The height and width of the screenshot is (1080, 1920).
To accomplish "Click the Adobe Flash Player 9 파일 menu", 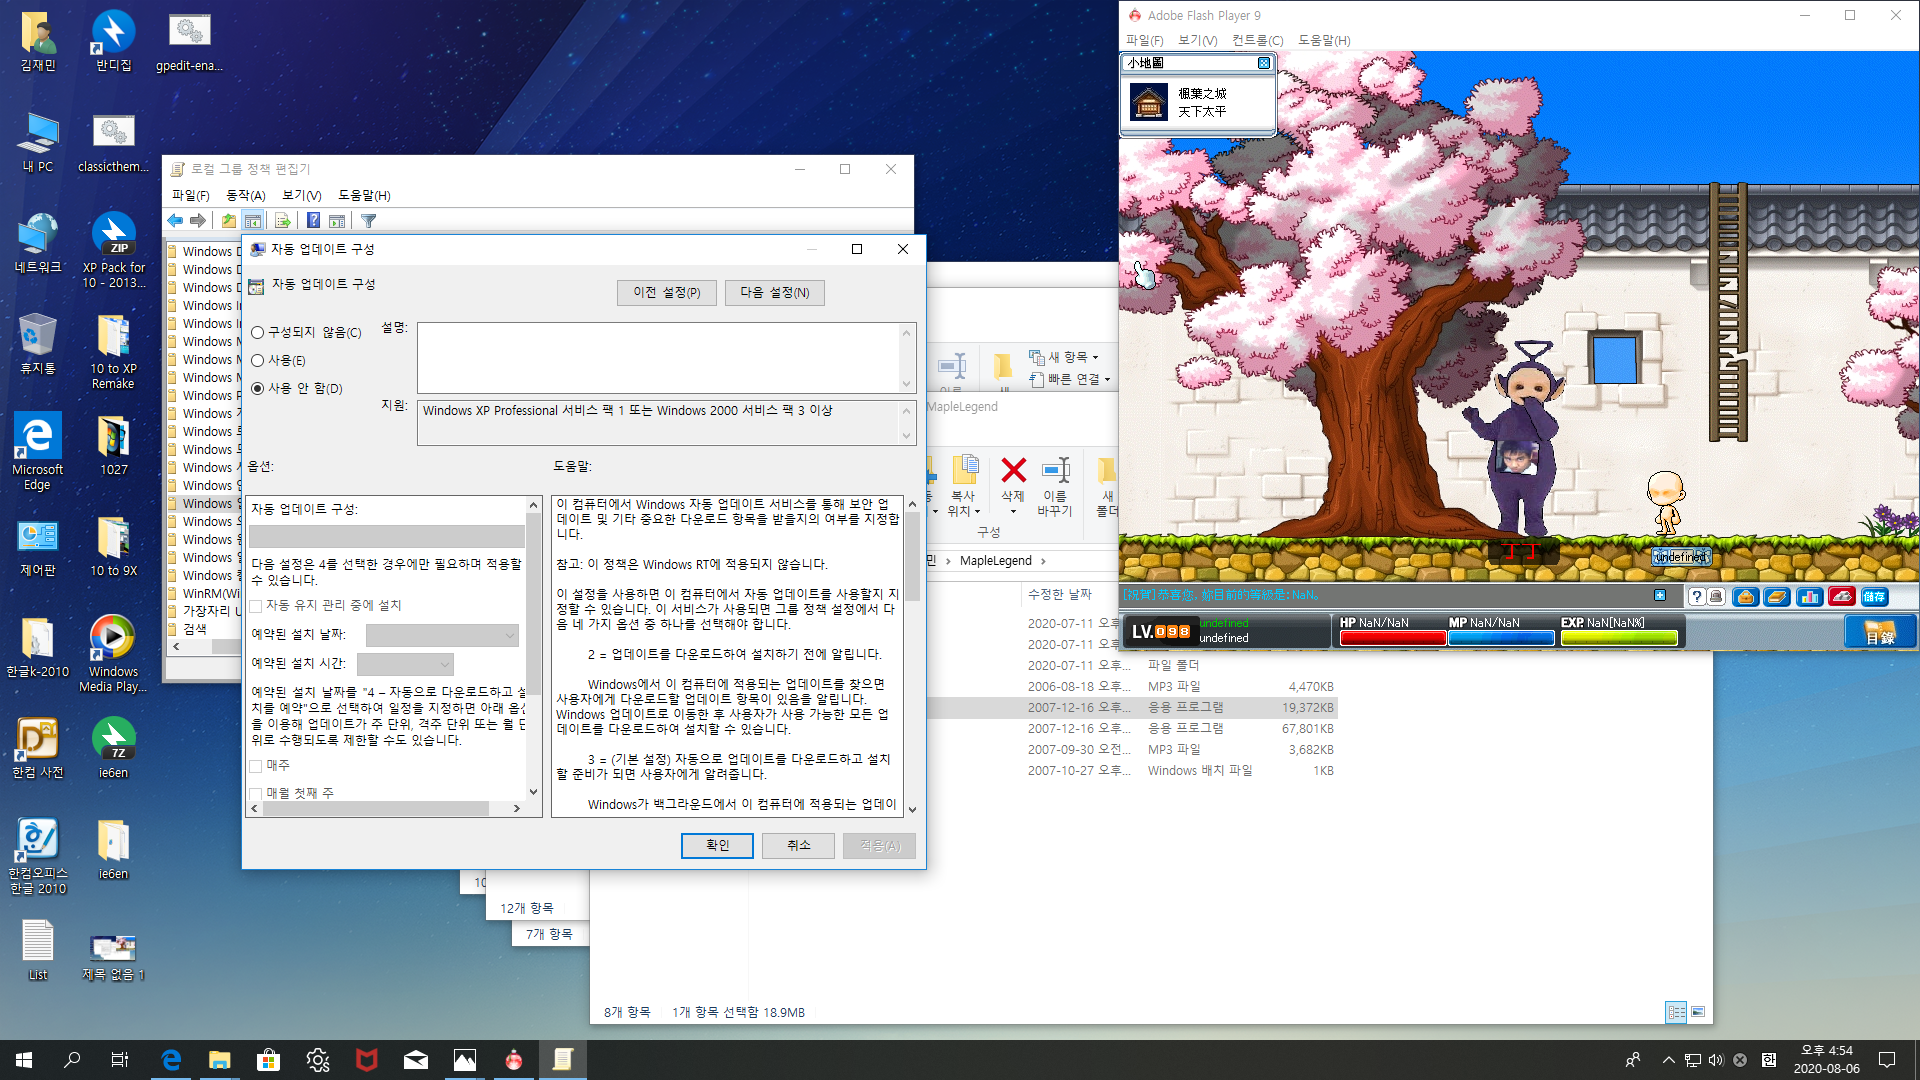I will [x=1145, y=40].
